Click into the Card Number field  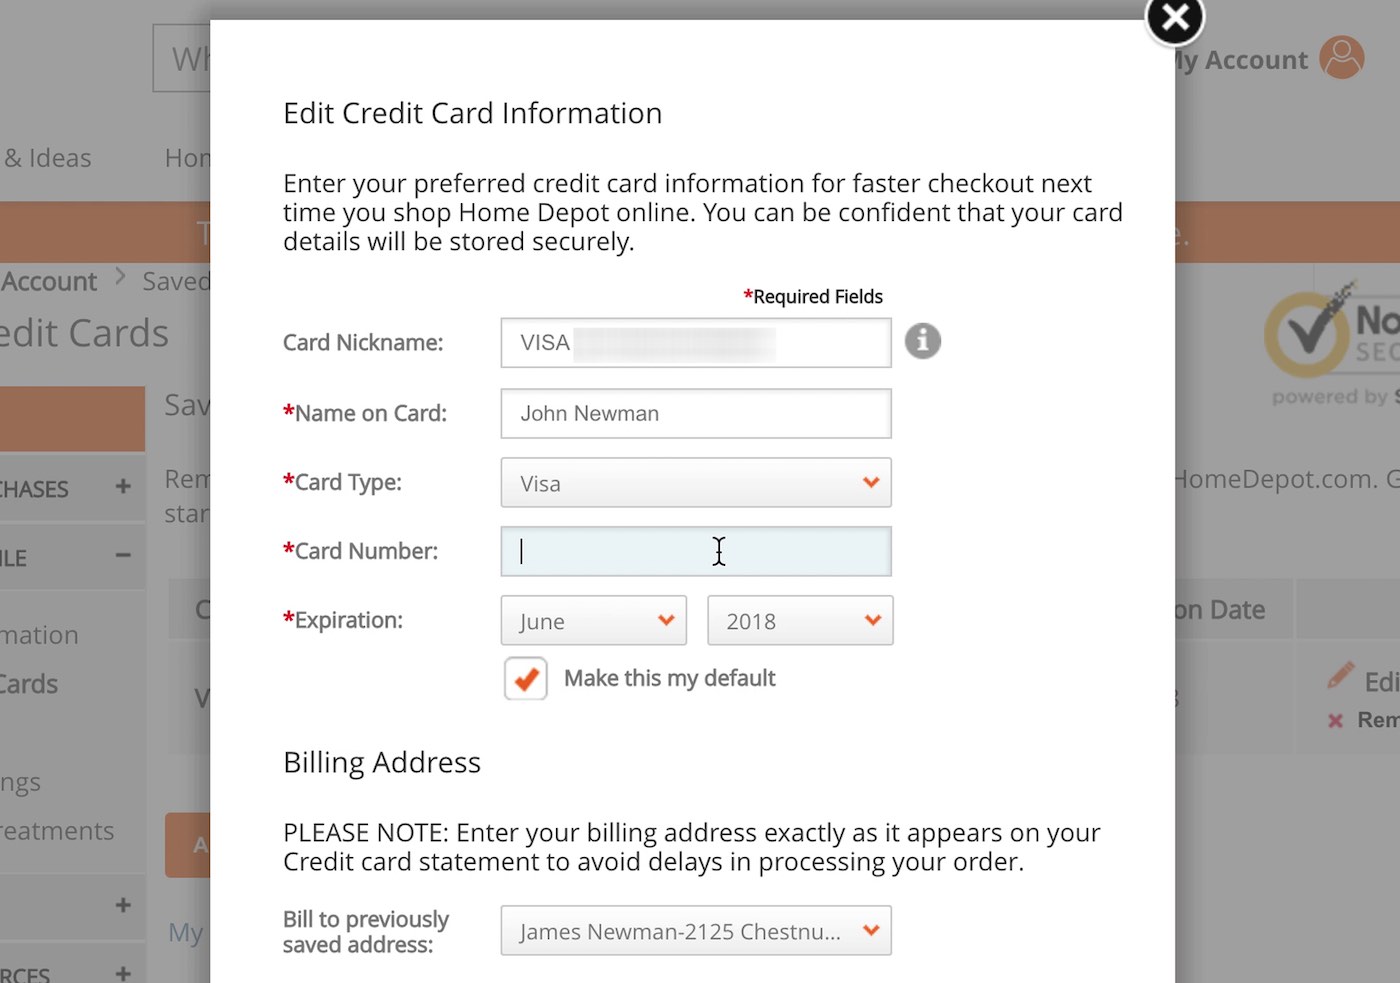pos(696,552)
